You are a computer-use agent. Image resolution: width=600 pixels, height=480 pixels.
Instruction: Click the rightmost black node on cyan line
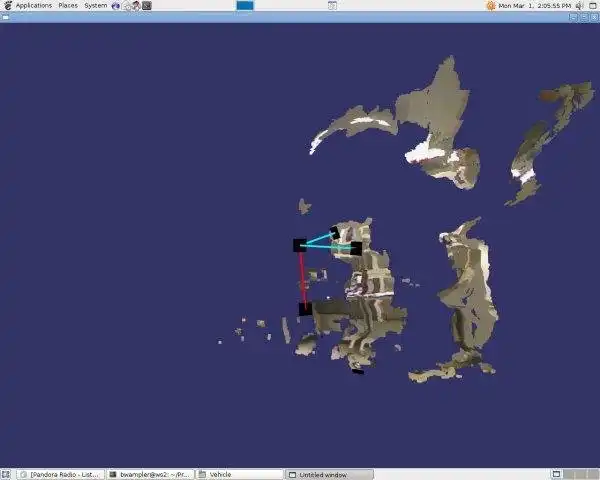pyautogui.click(x=356, y=248)
